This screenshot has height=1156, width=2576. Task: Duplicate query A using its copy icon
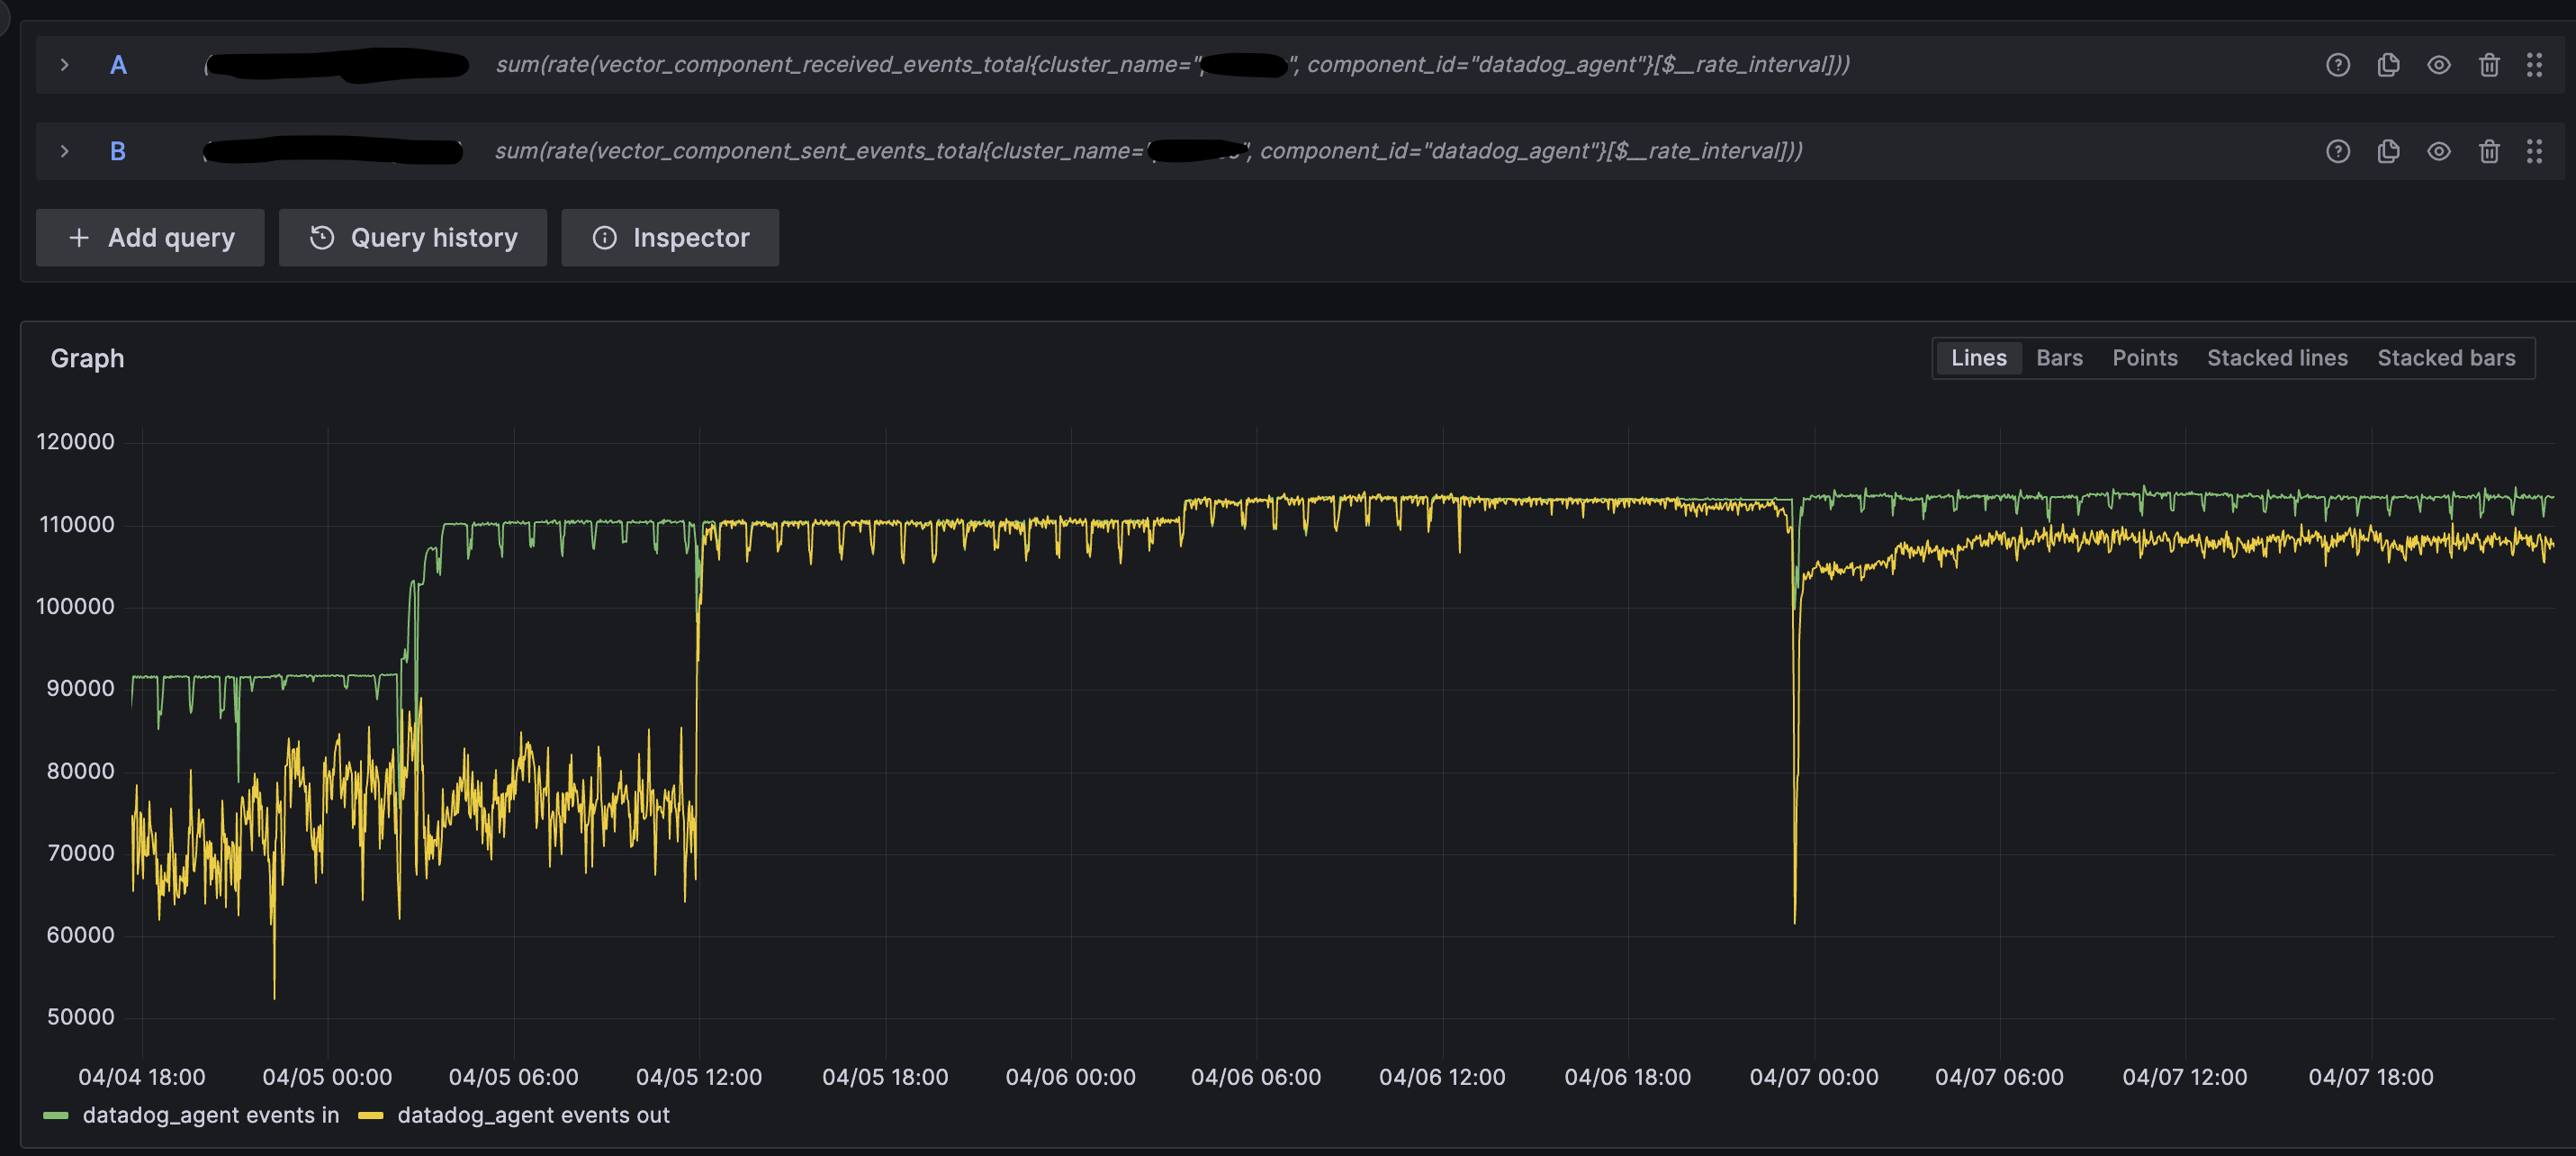coord(2388,64)
